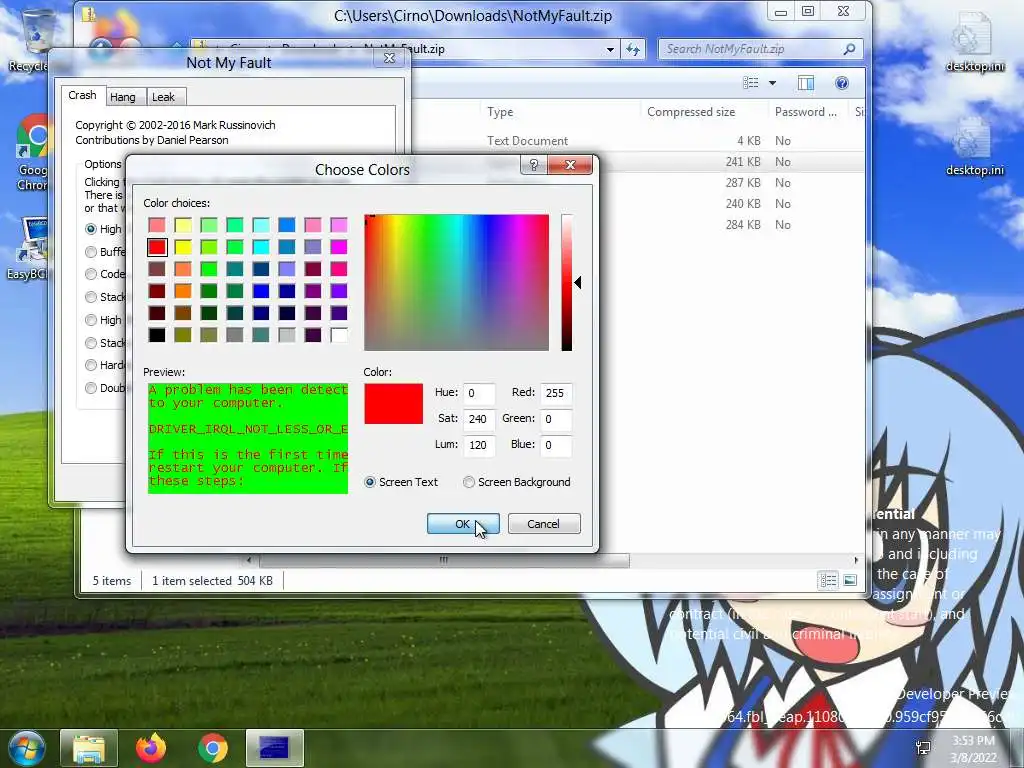The height and width of the screenshot is (768, 1024).
Task: Click Cancel in Choose Colors dialog
Action: pos(543,524)
